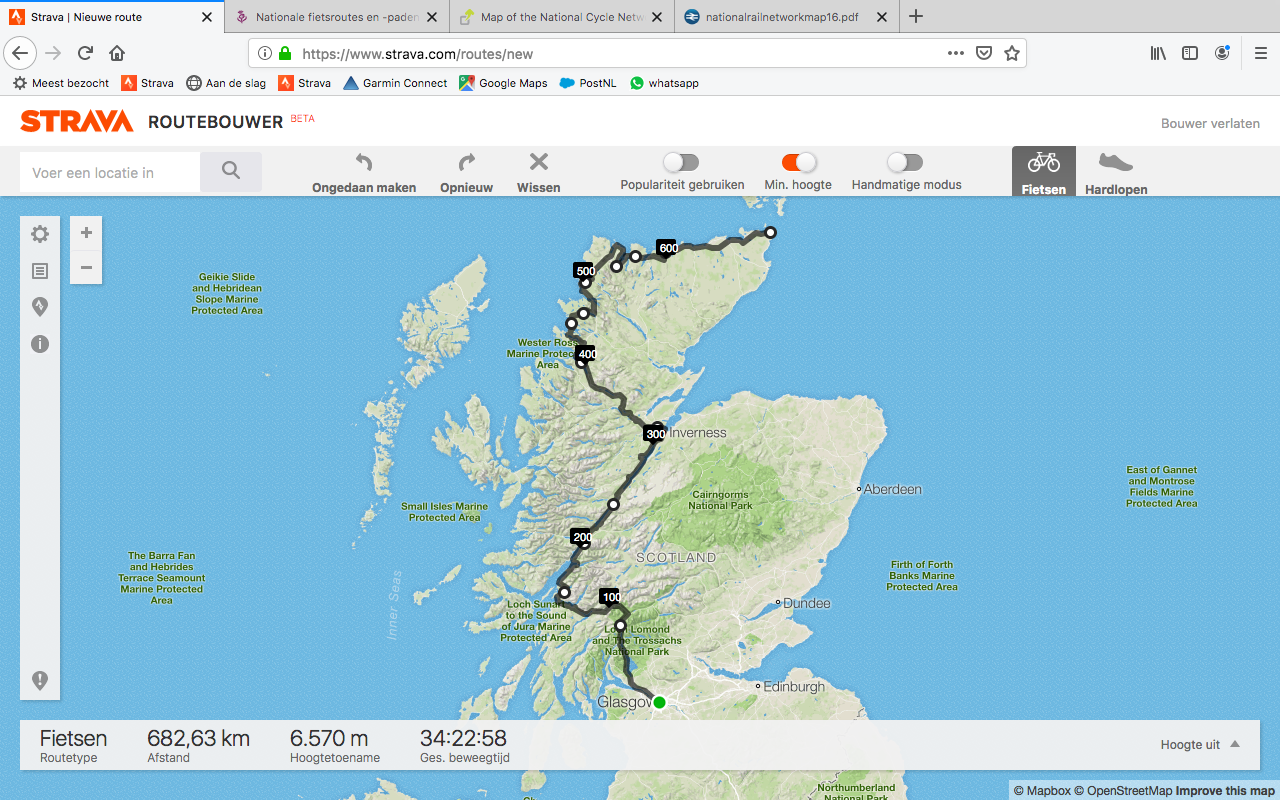Zoom out on the map
The height and width of the screenshot is (800, 1280).
pyautogui.click(x=86, y=267)
